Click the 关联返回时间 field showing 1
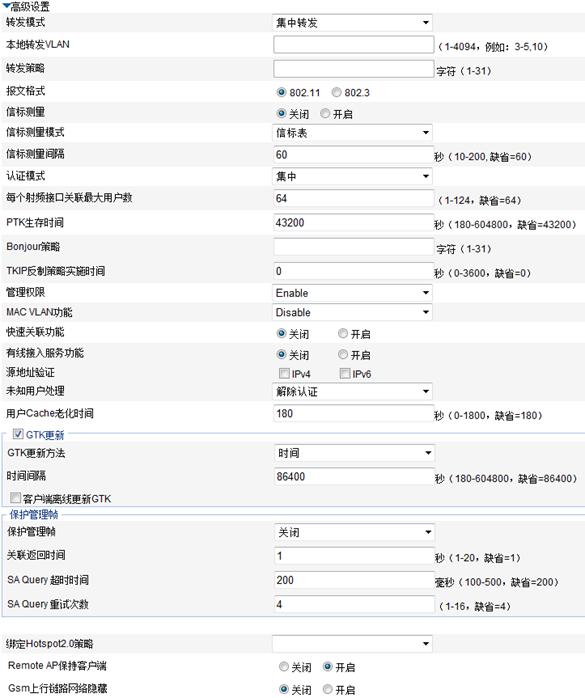 coord(354,556)
